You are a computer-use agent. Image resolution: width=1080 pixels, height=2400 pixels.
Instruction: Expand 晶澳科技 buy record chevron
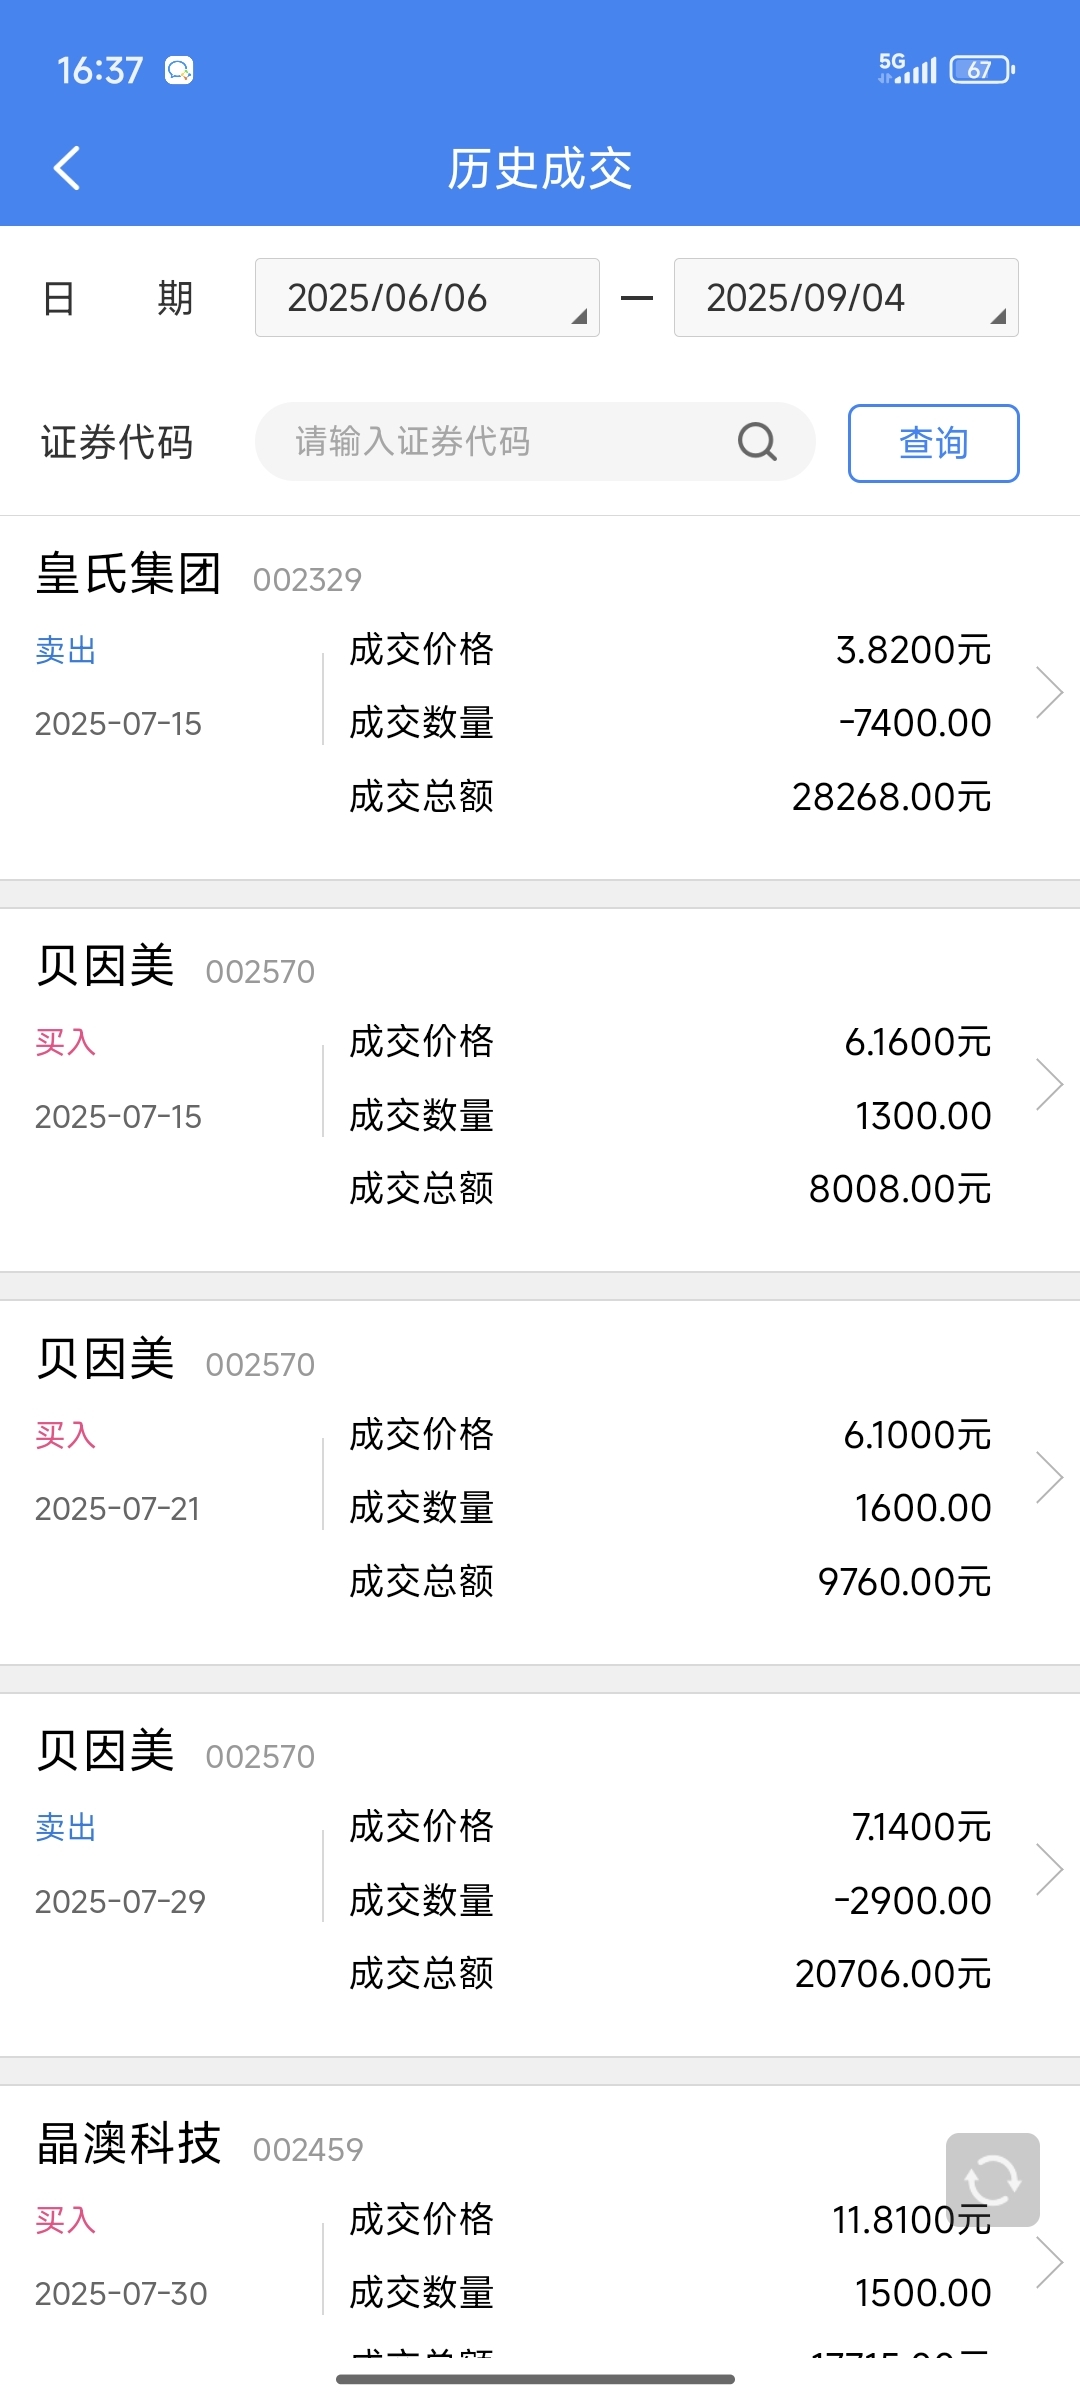click(1049, 2262)
